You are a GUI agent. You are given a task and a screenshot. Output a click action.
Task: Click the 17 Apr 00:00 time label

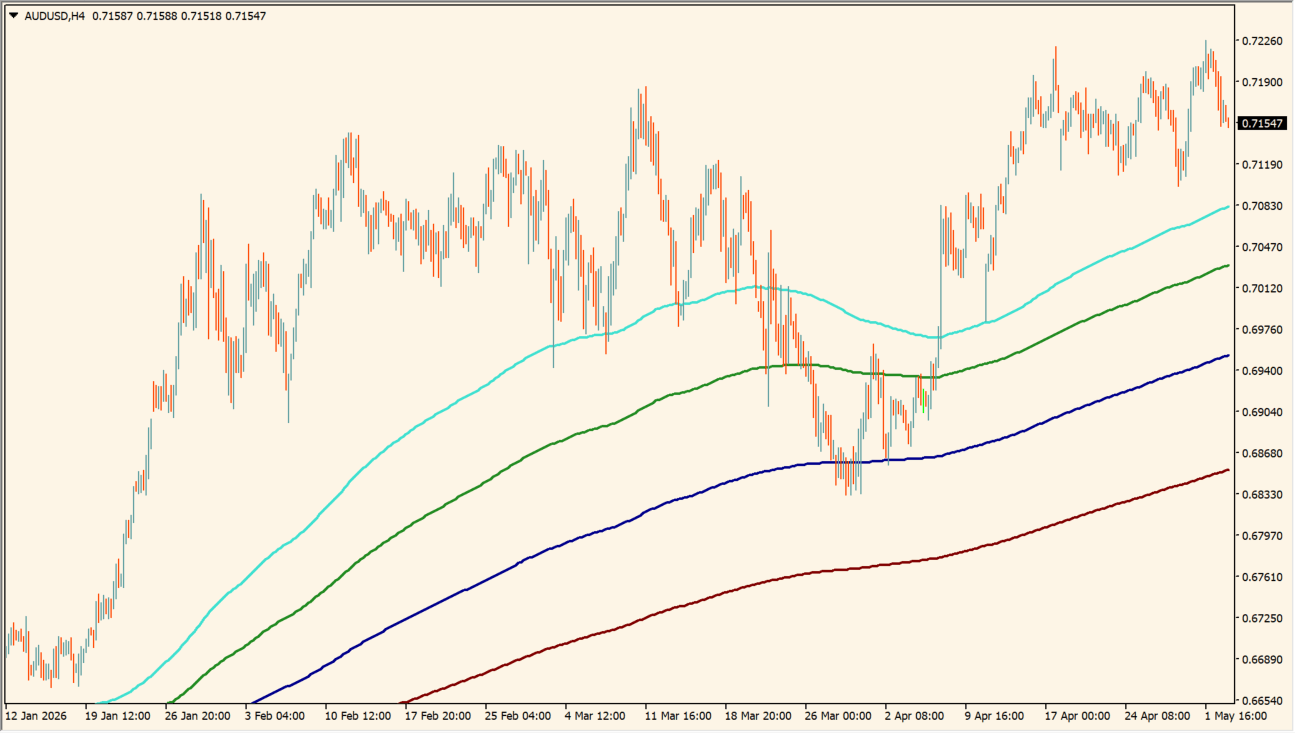click(1077, 717)
